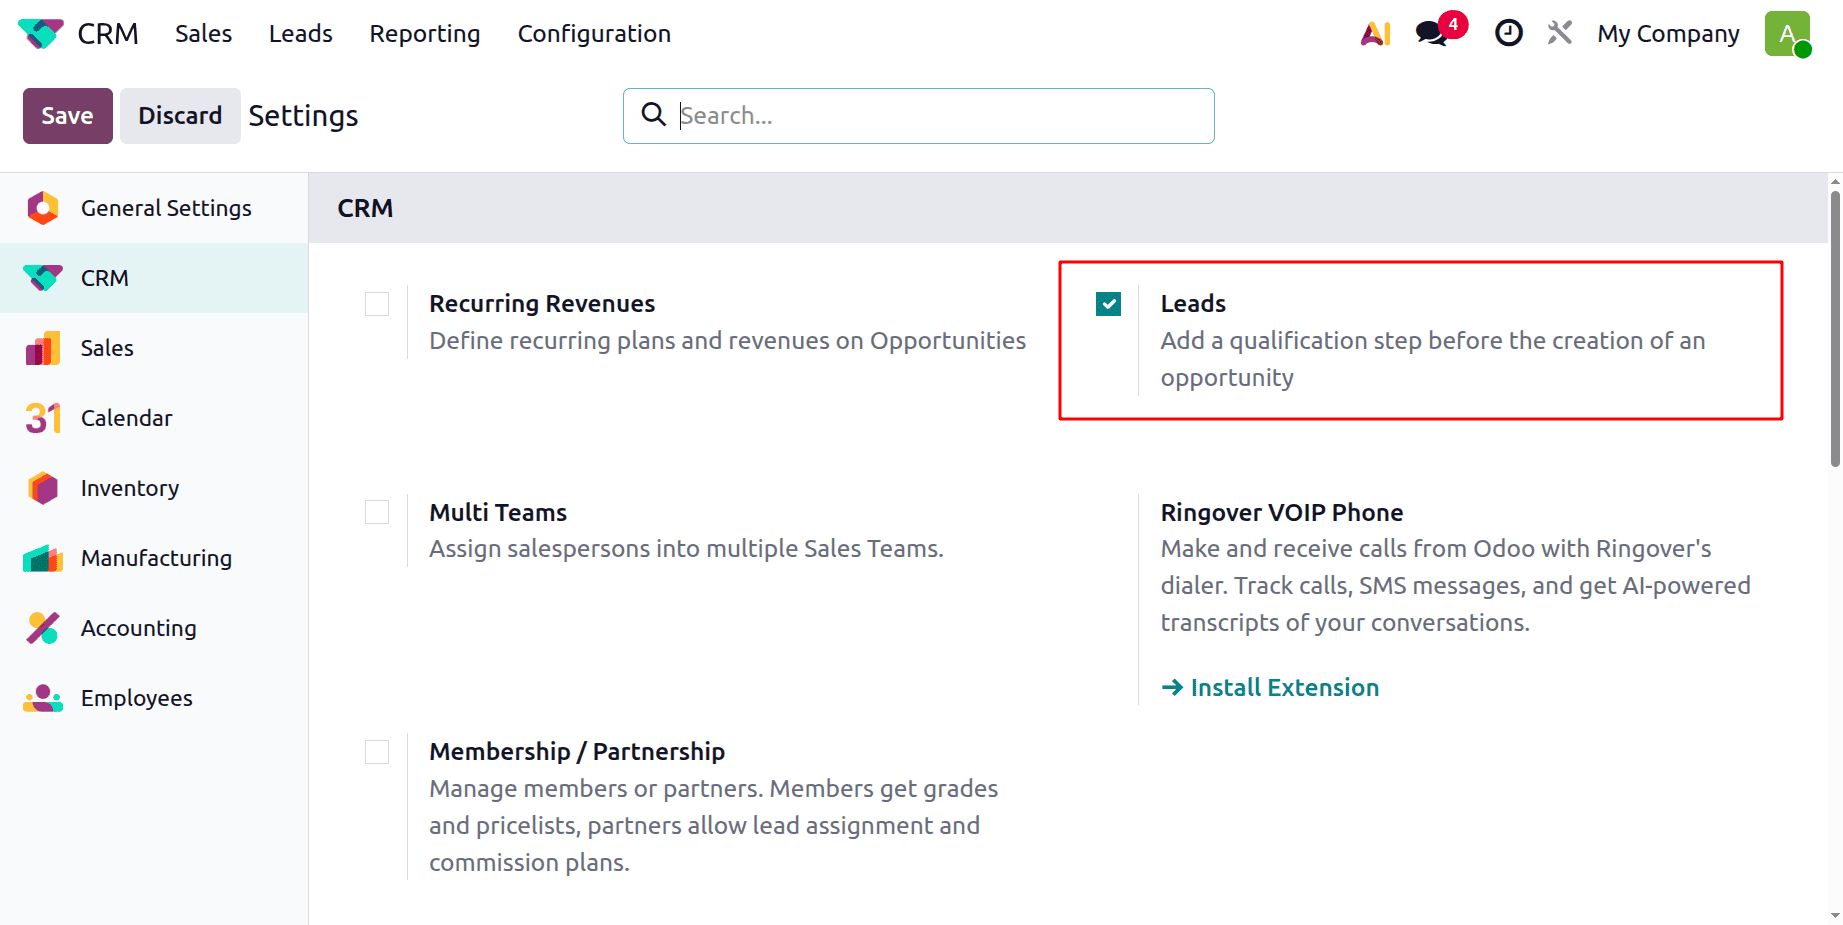The image size is (1843, 925).
Task: Open the Leads menu
Action: coord(301,34)
